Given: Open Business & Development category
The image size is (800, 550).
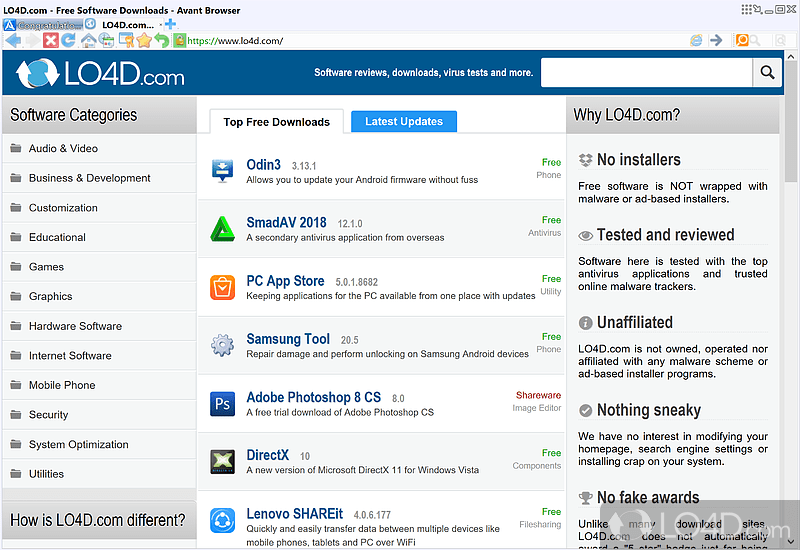Looking at the screenshot, I should (99, 178).
